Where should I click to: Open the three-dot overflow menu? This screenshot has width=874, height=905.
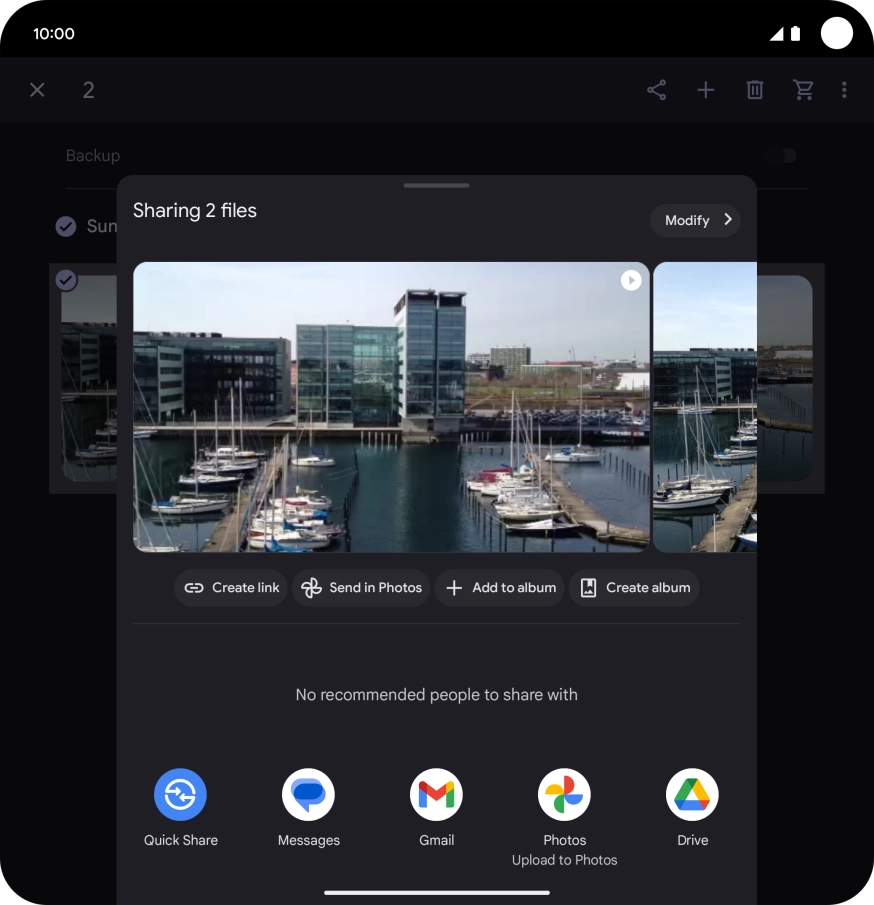click(x=844, y=90)
